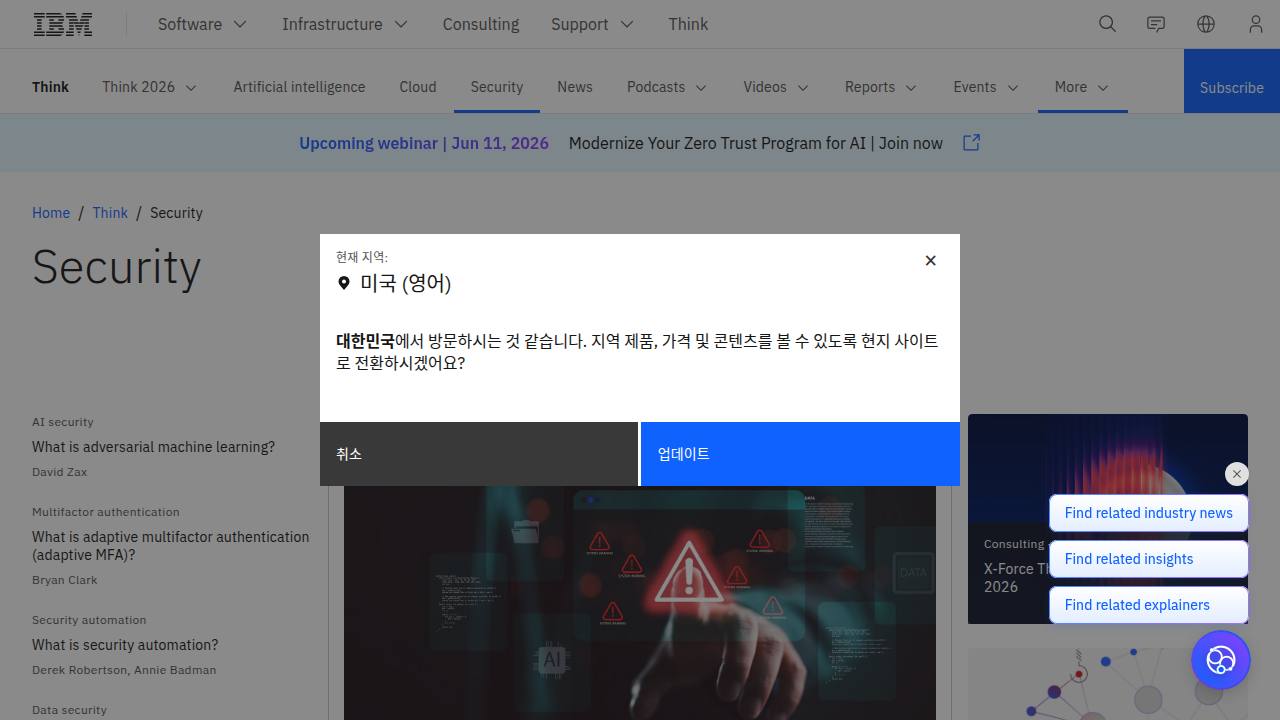The width and height of the screenshot is (1280, 720).
Task: Open the Think breadcrumb link
Action: click(x=110, y=213)
